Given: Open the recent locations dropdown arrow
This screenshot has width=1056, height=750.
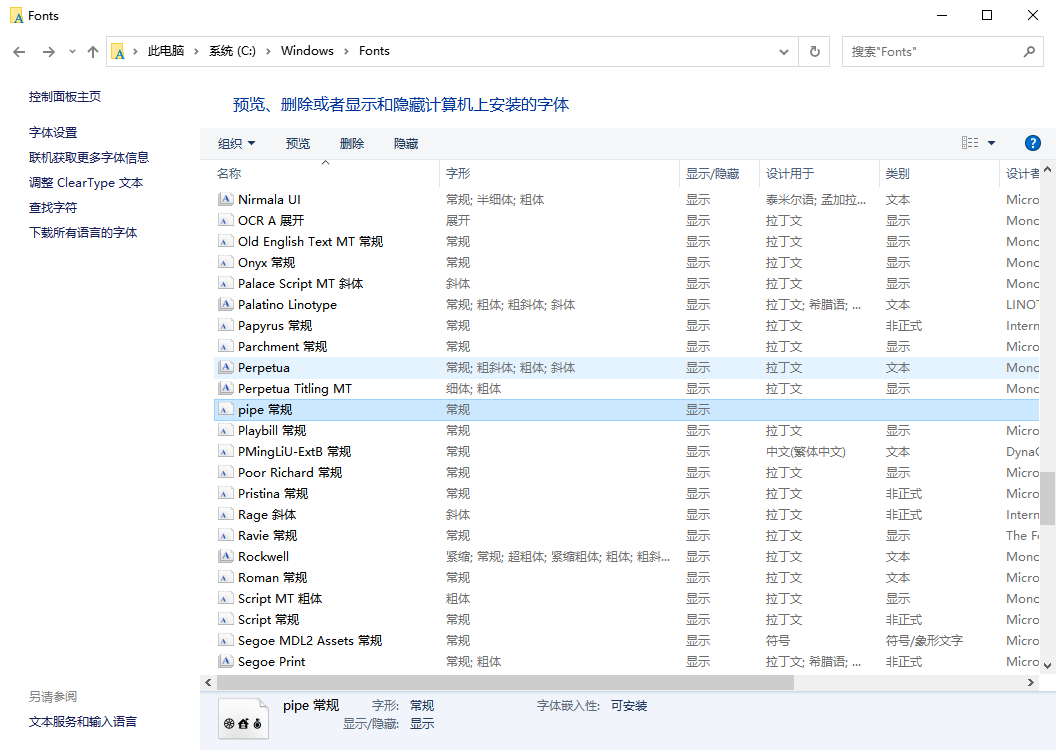Looking at the screenshot, I should coord(72,52).
